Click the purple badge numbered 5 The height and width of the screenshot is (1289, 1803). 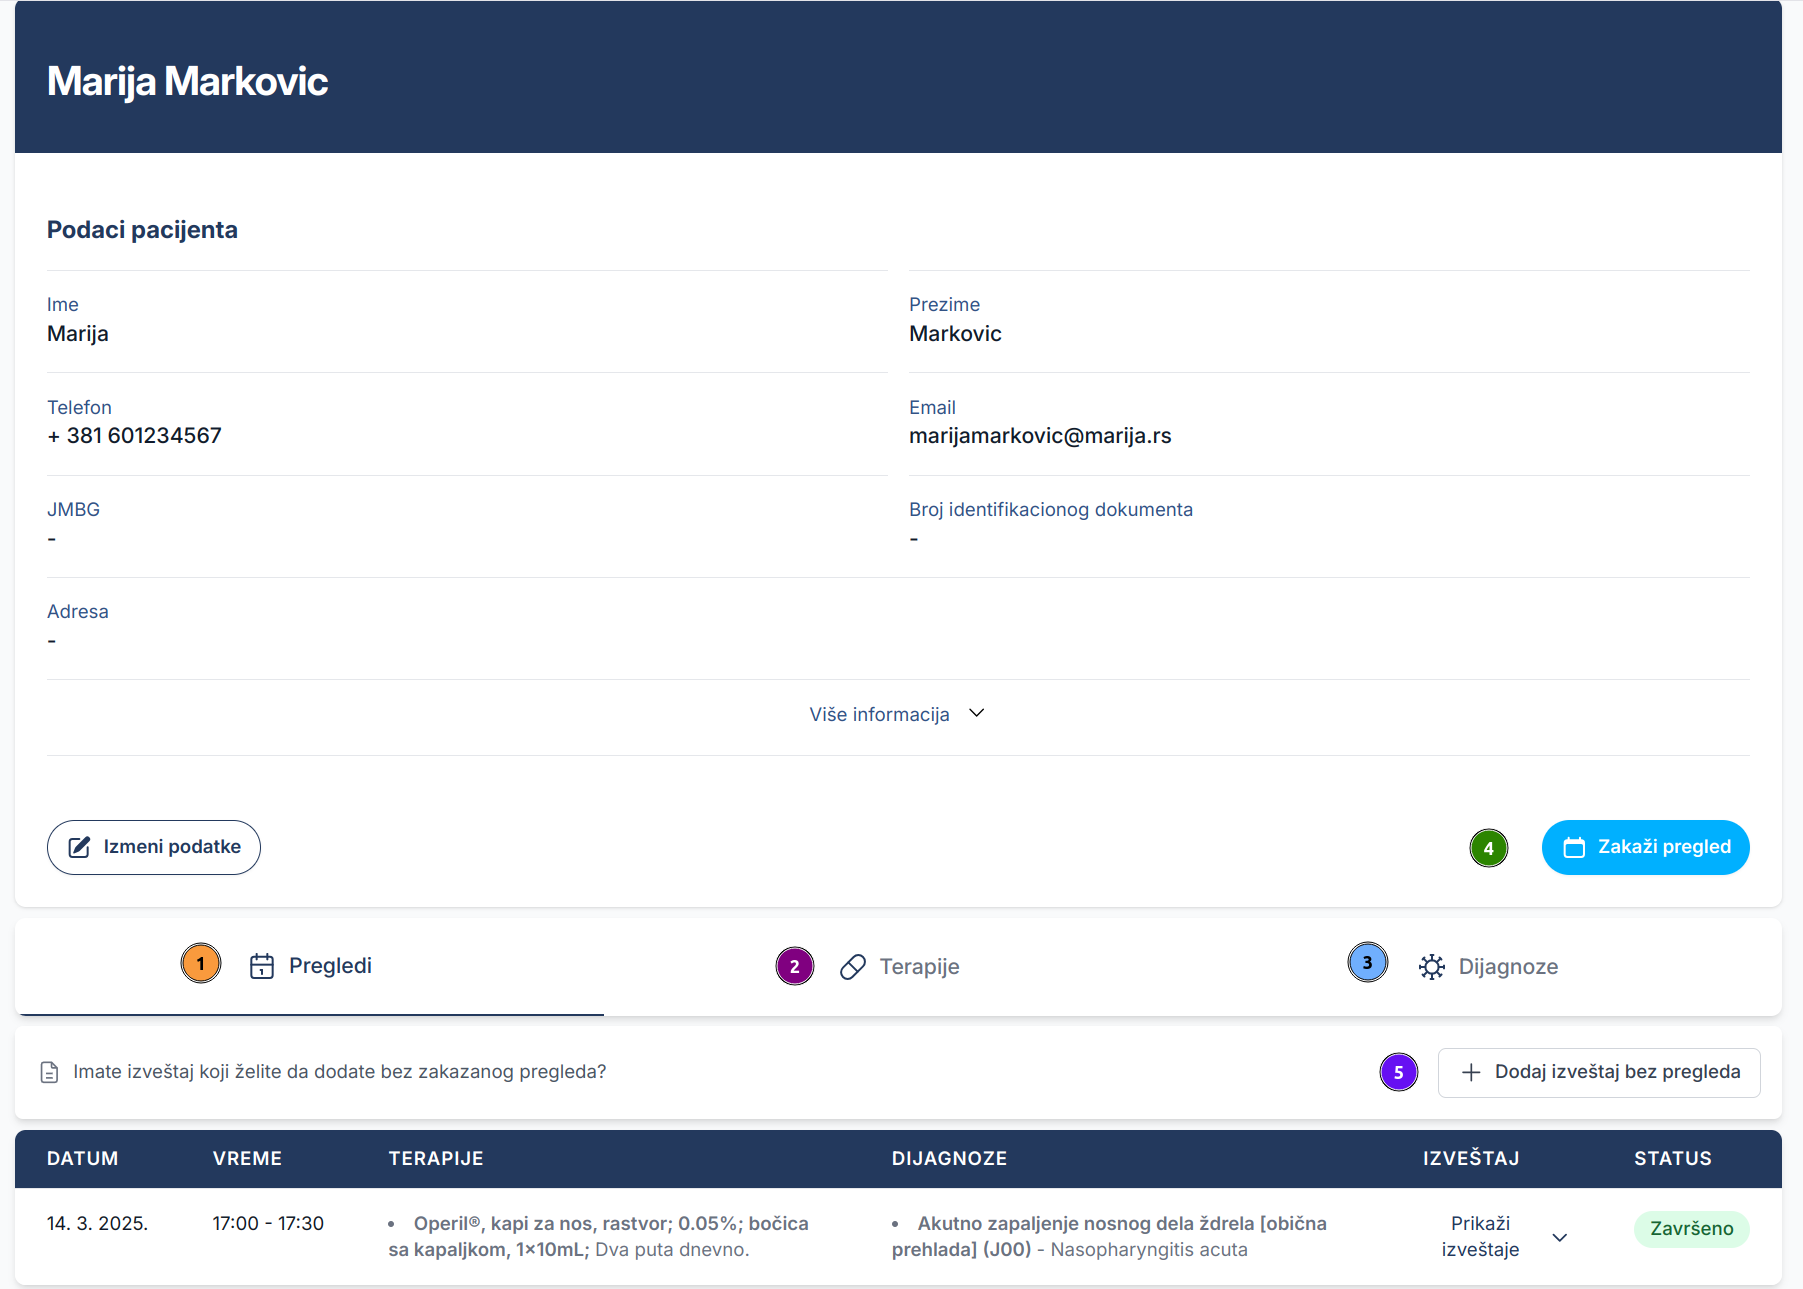1399,1071
